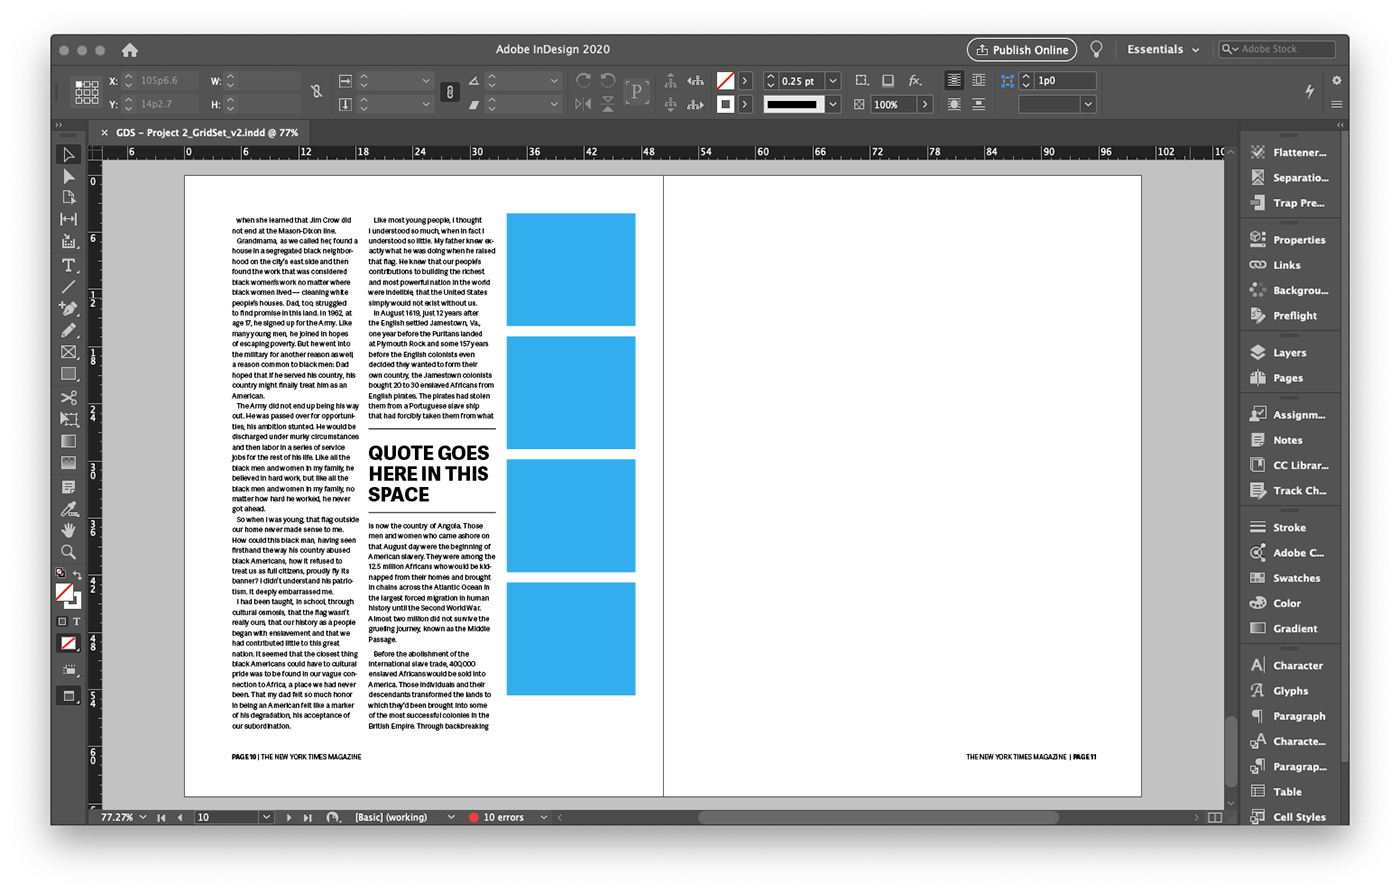Image resolution: width=1400 pixels, height=892 pixels.
Task: Open the Essentials workspace dropdown
Action: click(x=1163, y=49)
